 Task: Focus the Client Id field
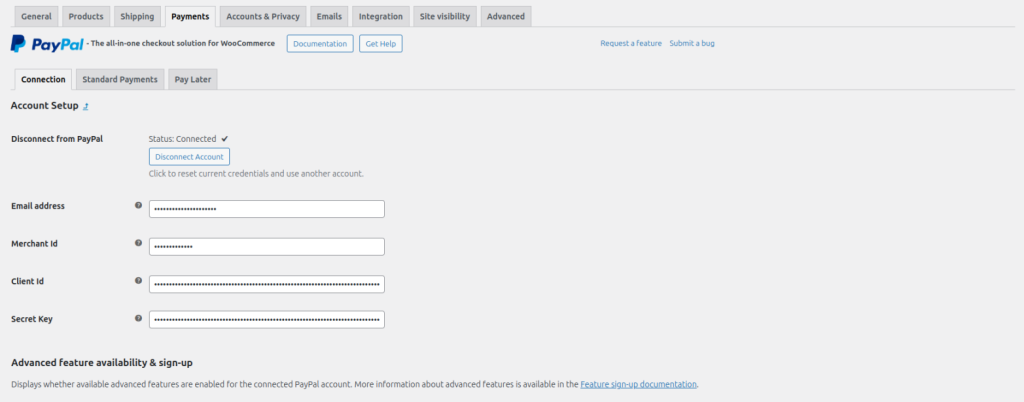click(266, 285)
